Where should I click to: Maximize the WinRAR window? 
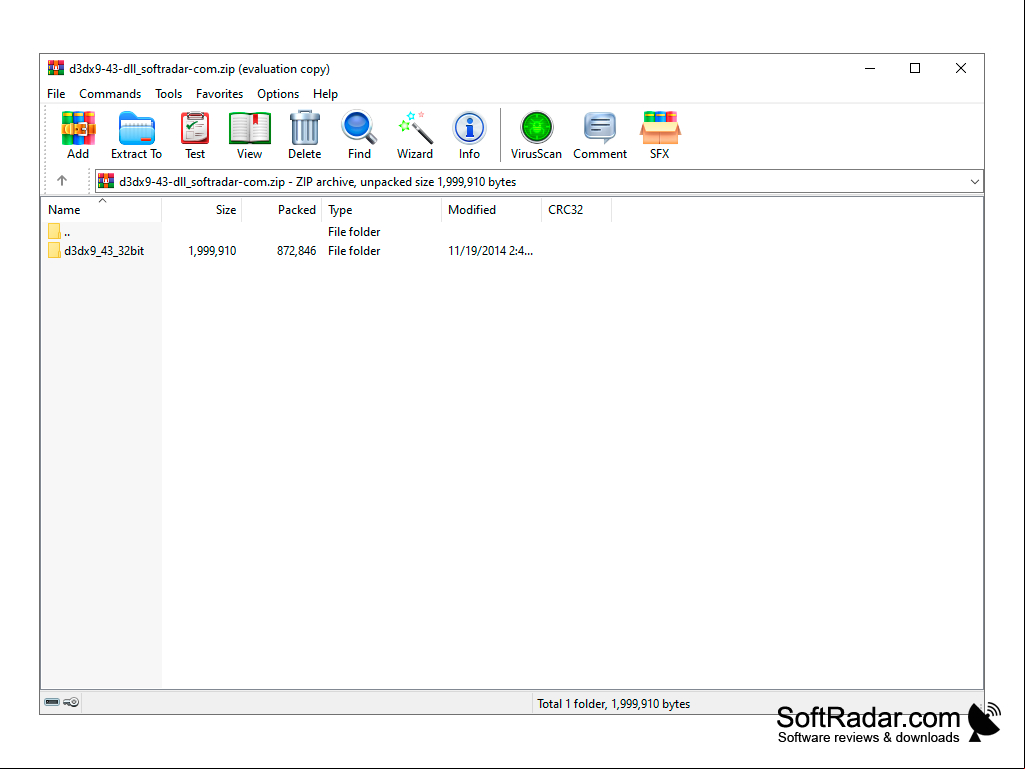pos(915,68)
